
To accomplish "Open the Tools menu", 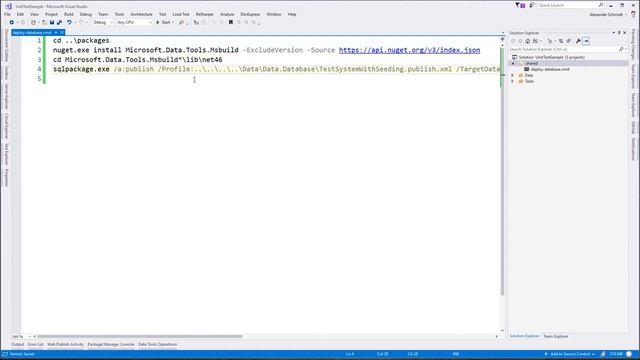I will click(119, 14).
